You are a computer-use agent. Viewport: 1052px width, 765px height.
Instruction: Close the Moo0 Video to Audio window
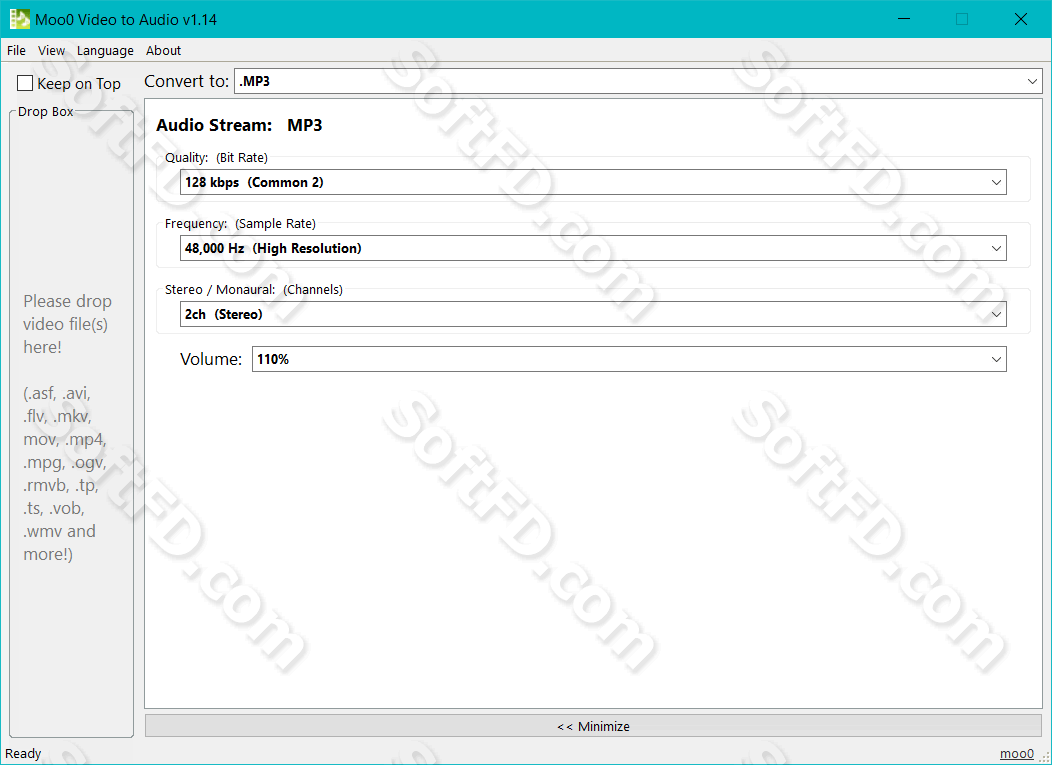(x=1020, y=19)
